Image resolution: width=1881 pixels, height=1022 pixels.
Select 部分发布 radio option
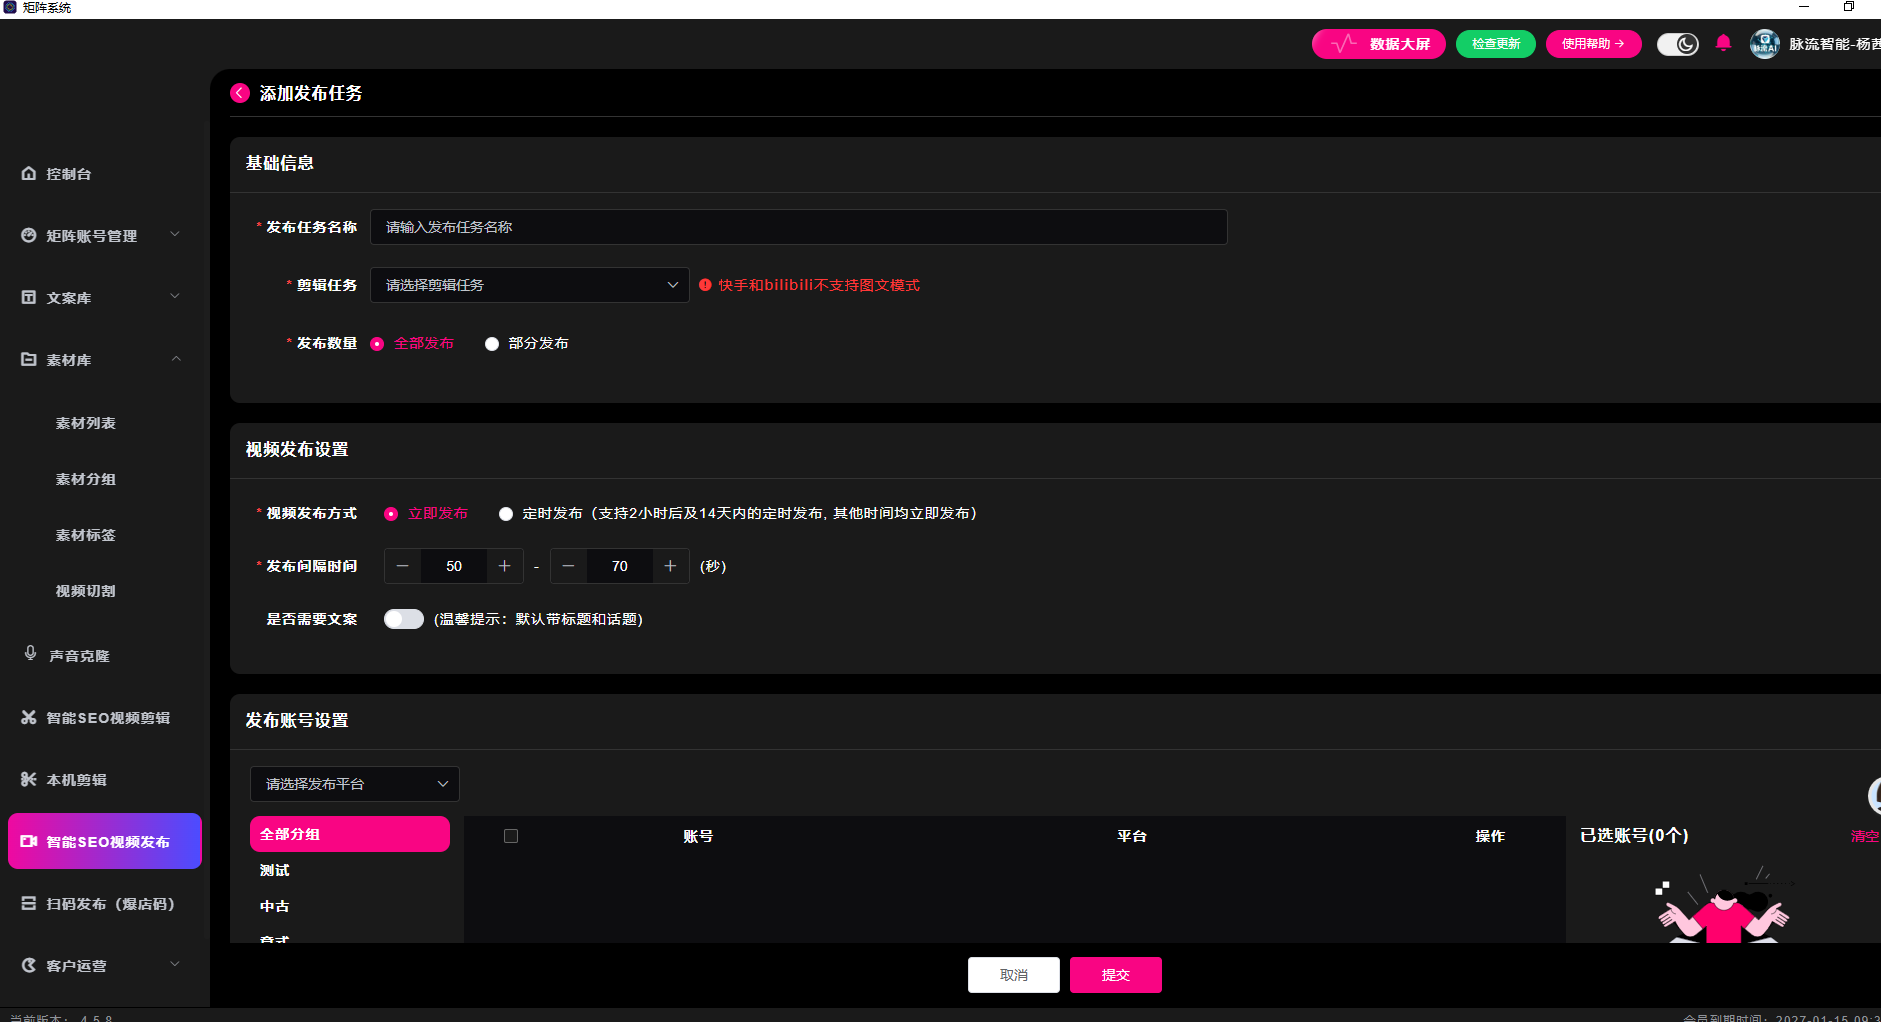pos(492,343)
